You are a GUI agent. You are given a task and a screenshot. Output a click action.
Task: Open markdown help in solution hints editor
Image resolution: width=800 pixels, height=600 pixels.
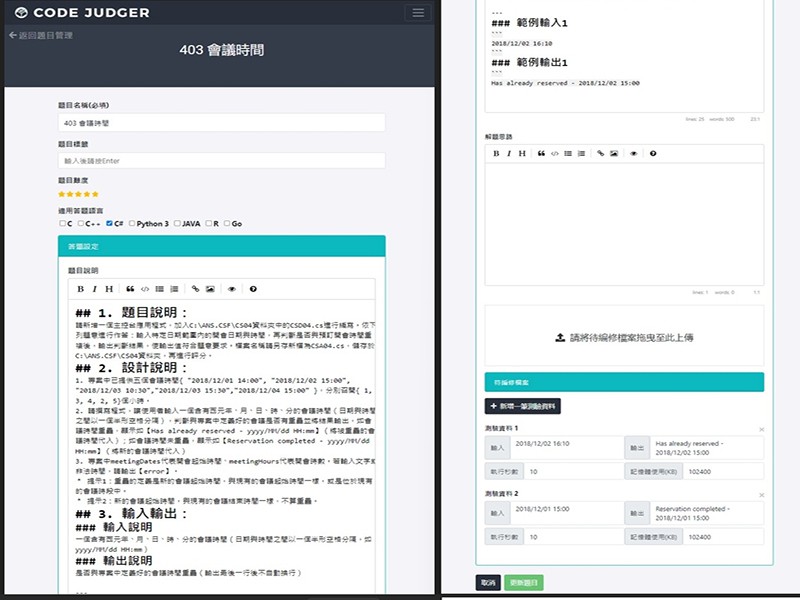coord(653,153)
